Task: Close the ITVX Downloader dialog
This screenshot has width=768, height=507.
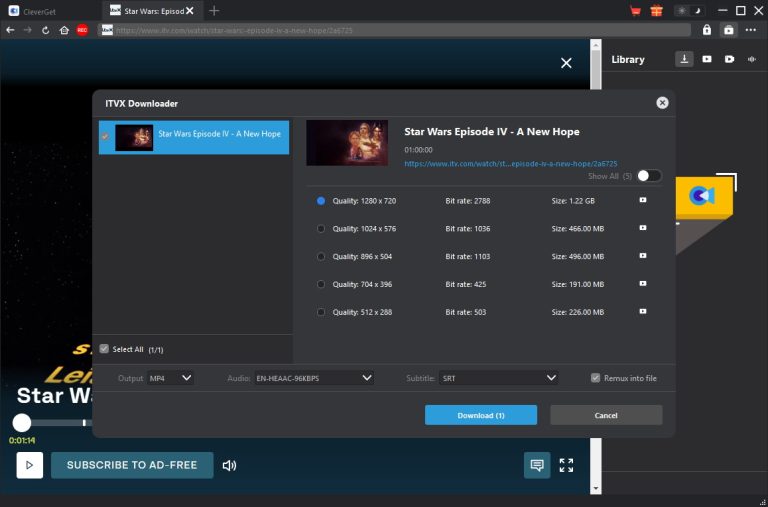Action: tap(662, 103)
